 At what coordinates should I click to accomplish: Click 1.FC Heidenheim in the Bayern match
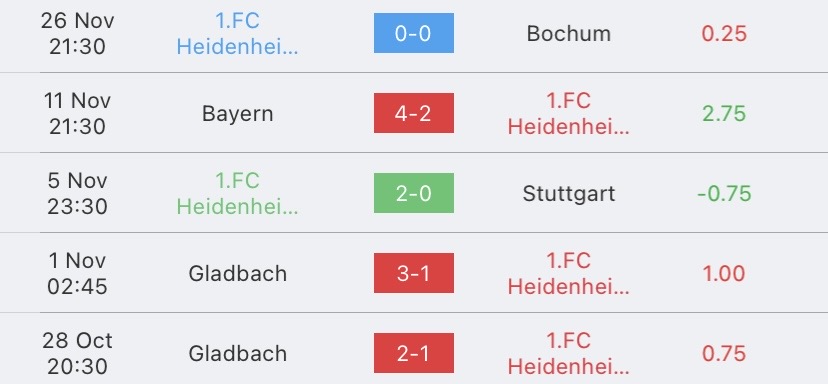pyautogui.click(x=569, y=114)
